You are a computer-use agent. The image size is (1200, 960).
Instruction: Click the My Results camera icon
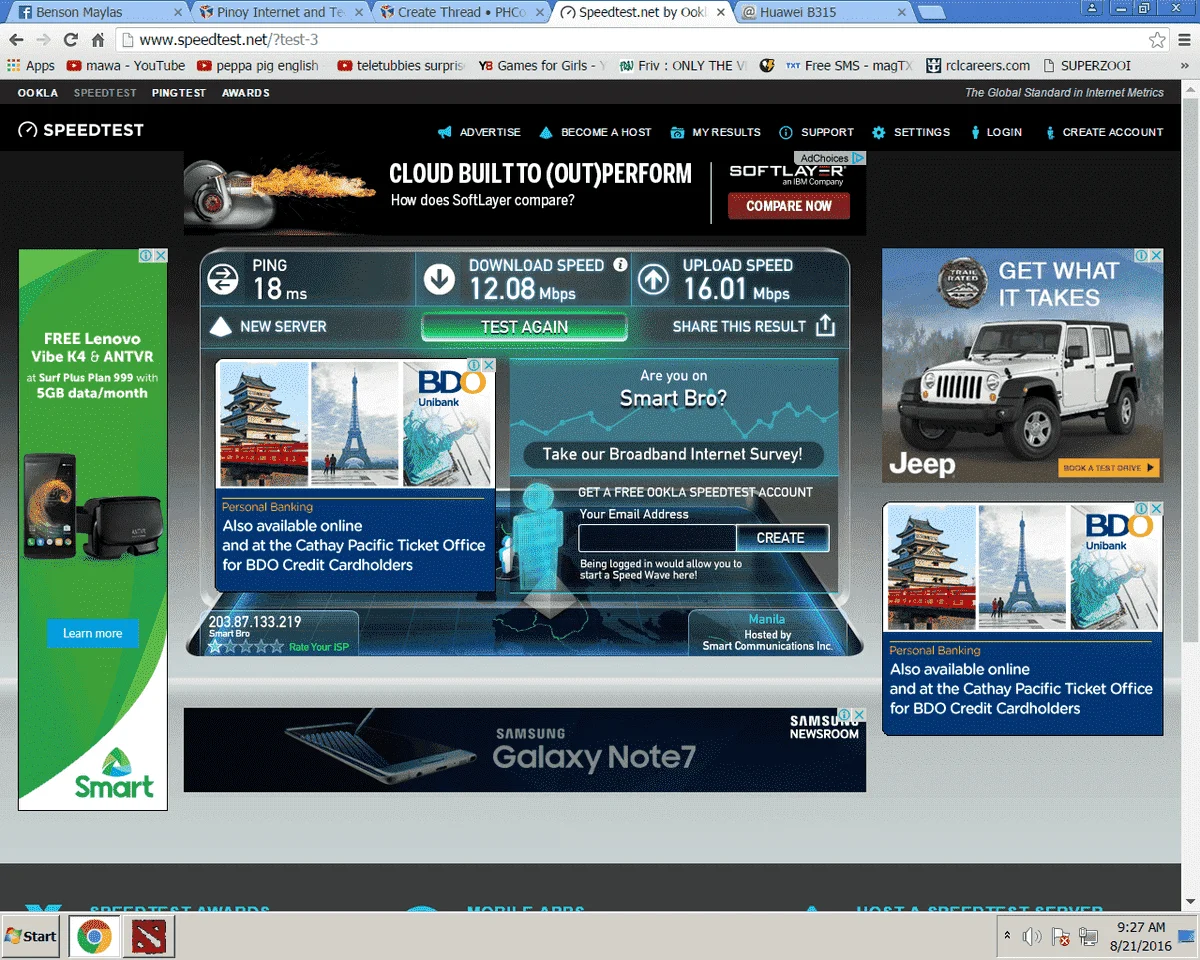point(678,132)
